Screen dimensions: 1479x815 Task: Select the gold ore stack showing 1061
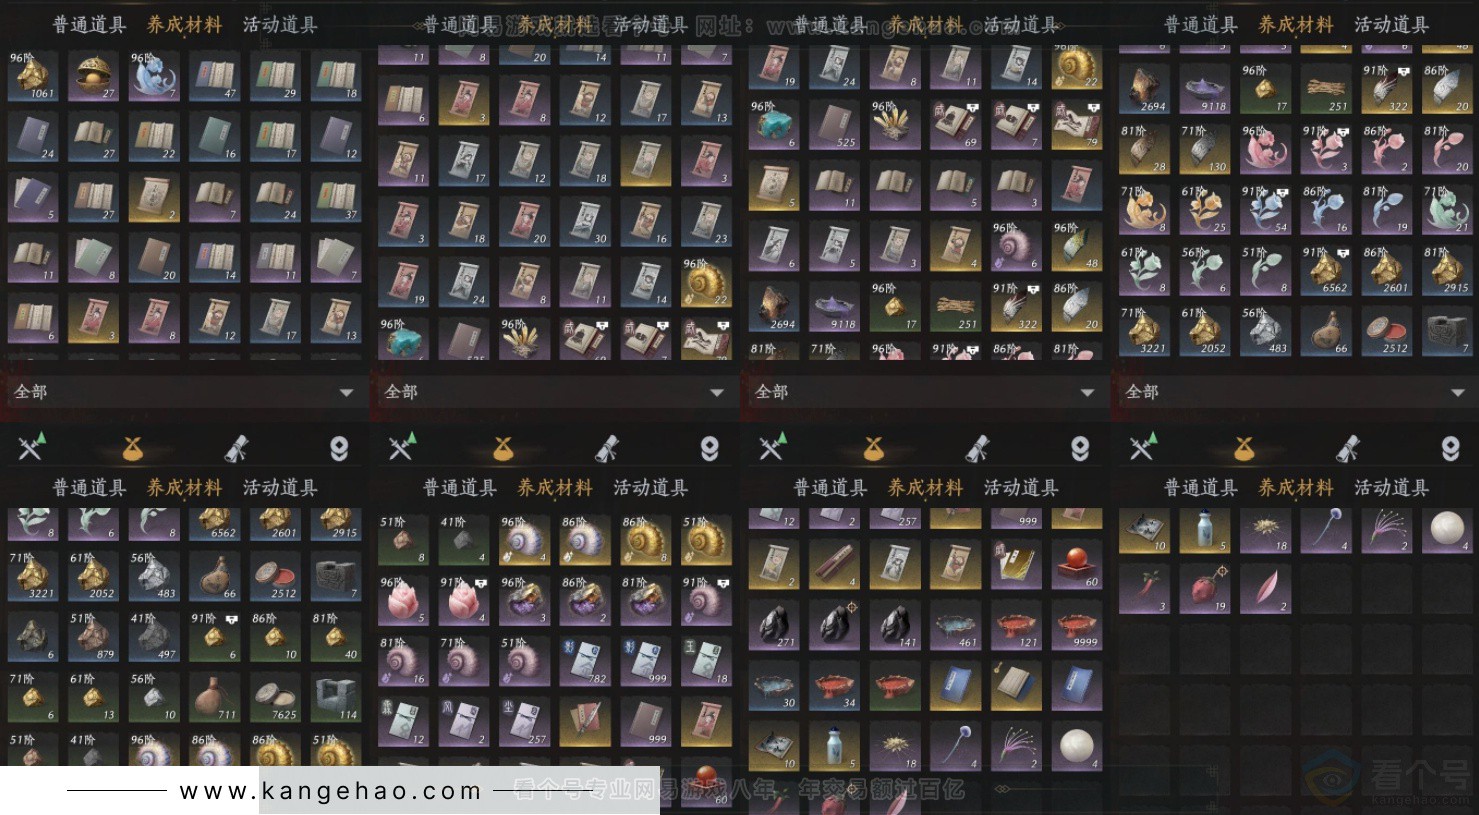point(33,76)
